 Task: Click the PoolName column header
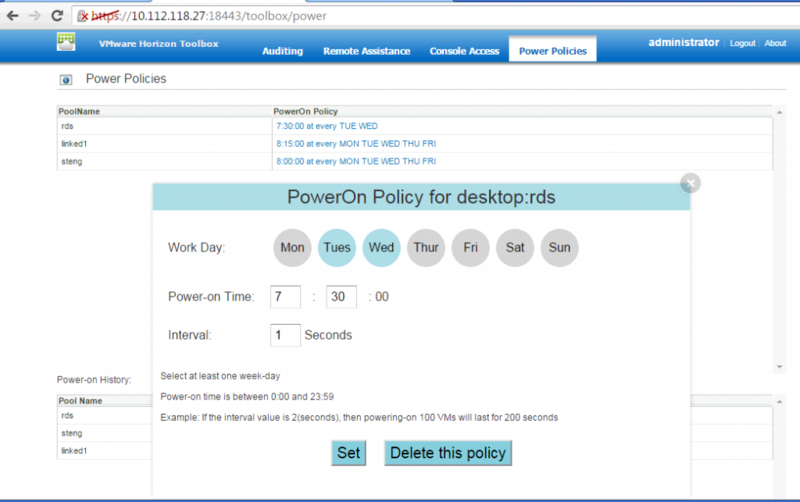pyautogui.click(x=79, y=111)
